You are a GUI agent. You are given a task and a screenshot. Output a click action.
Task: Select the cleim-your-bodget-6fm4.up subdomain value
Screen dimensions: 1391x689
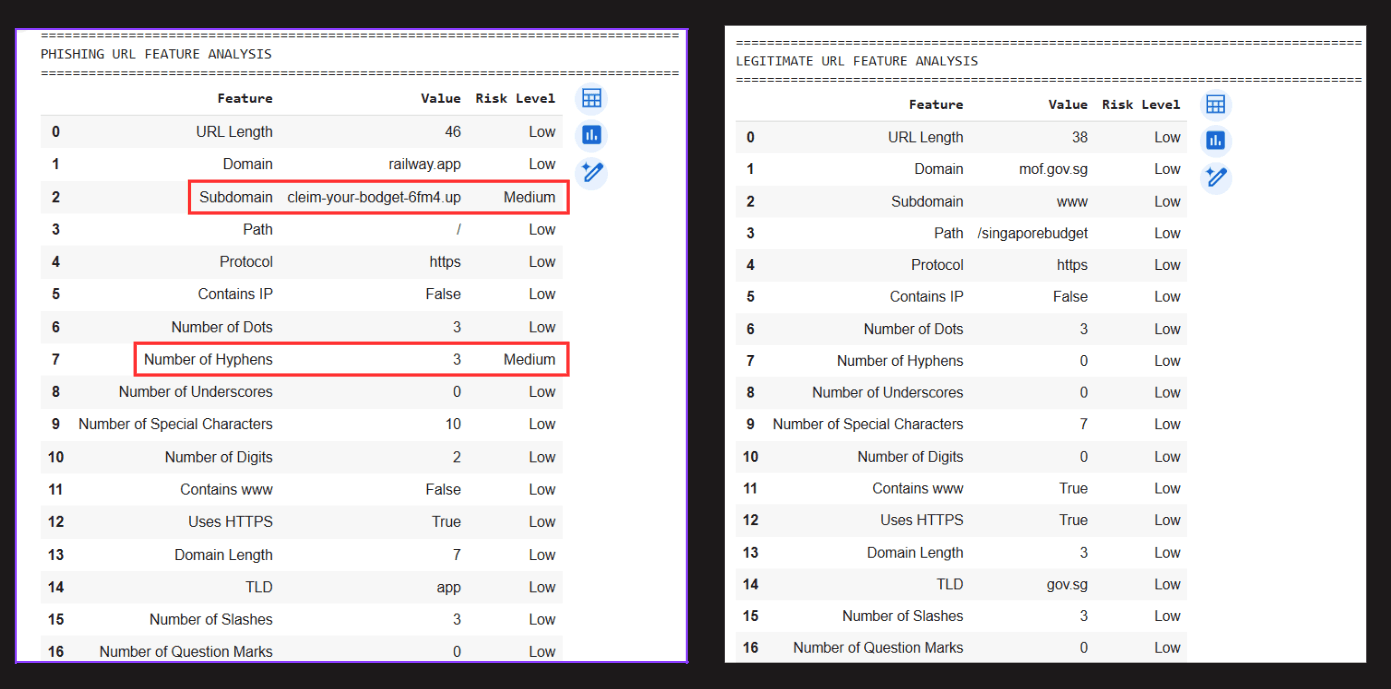tap(374, 197)
